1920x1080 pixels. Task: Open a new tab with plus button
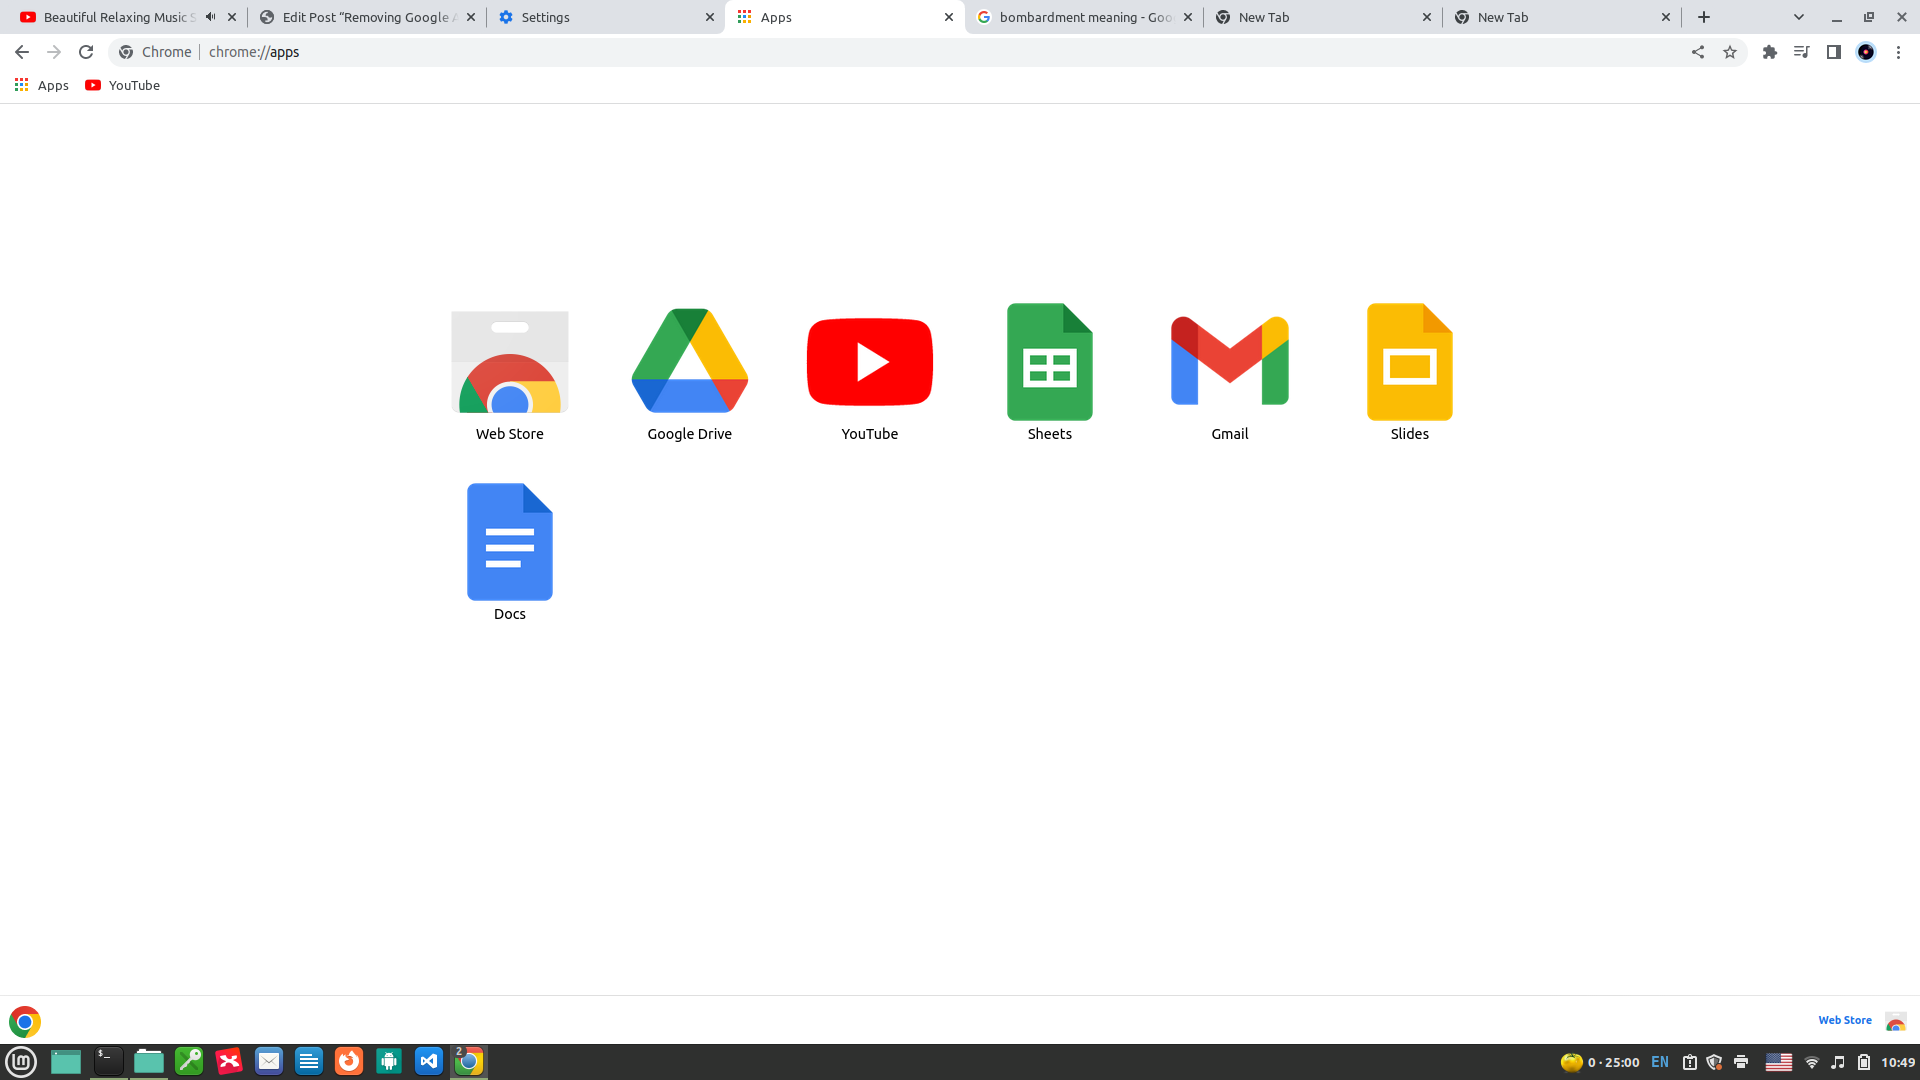click(x=1704, y=17)
